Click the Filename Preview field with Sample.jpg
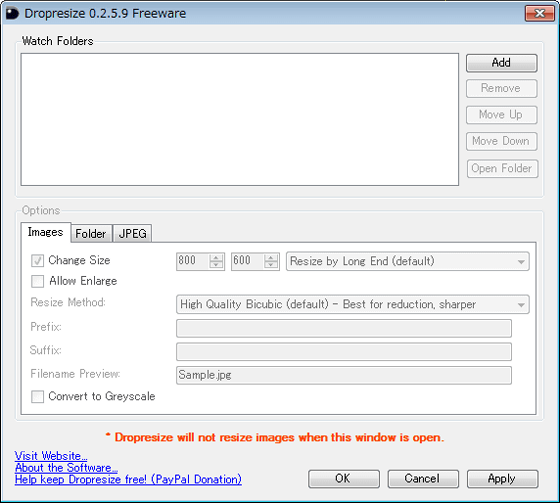The image size is (560, 503). 344,375
